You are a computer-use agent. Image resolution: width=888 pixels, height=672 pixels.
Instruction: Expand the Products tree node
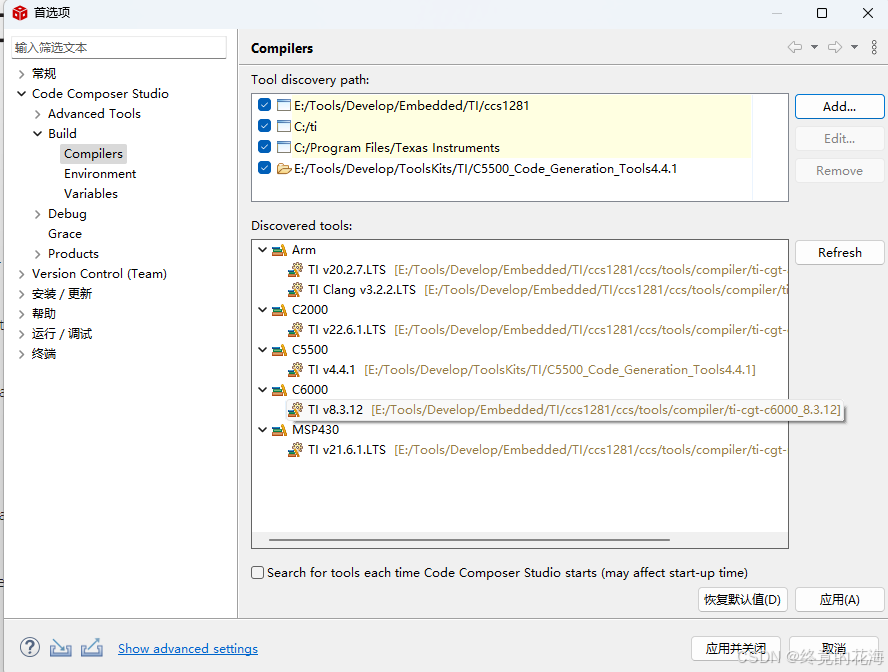[37, 254]
